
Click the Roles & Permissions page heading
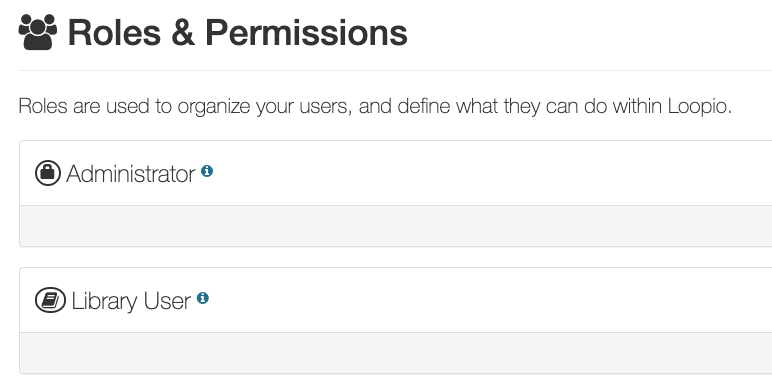[x=237, y=32]
